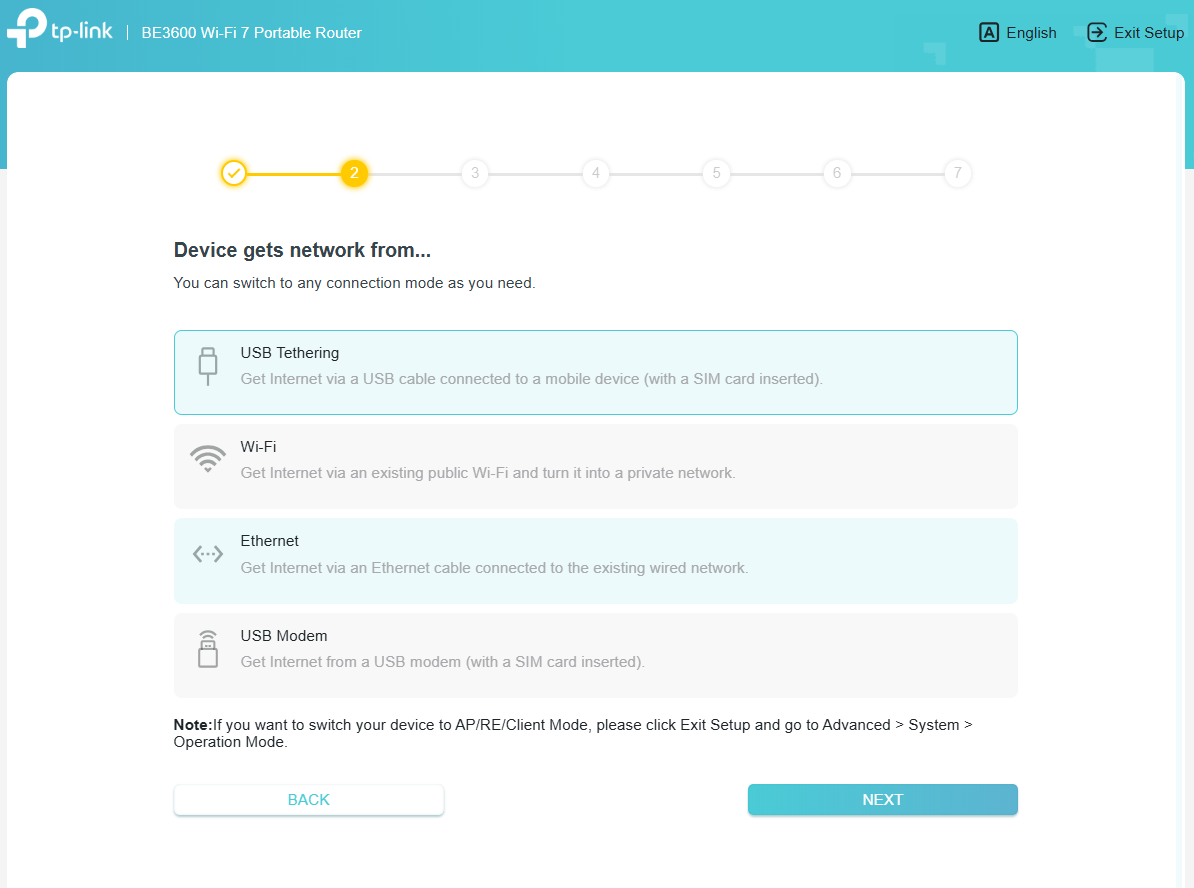
Task: Click the USB Tethering cable icon
Action: point(207,366)
